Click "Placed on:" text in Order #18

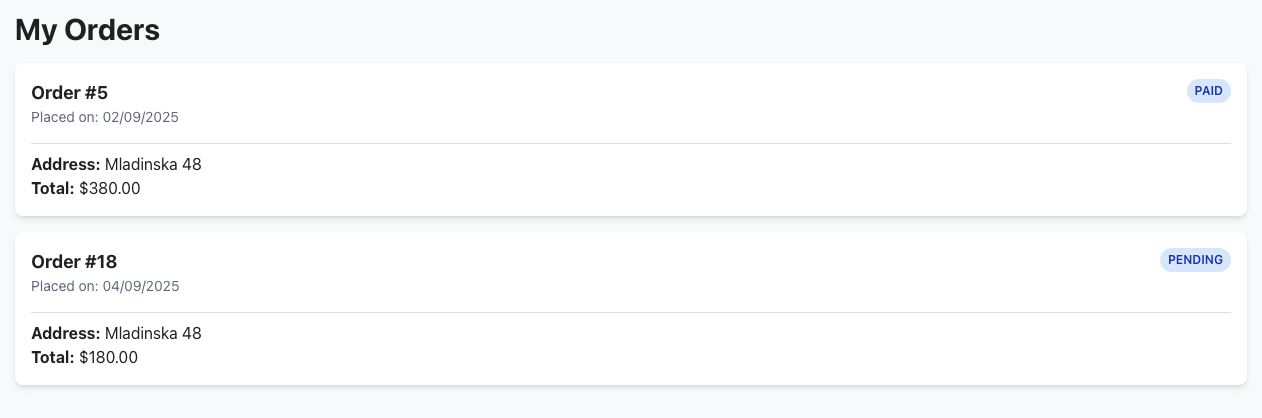(x=65, y=286)
